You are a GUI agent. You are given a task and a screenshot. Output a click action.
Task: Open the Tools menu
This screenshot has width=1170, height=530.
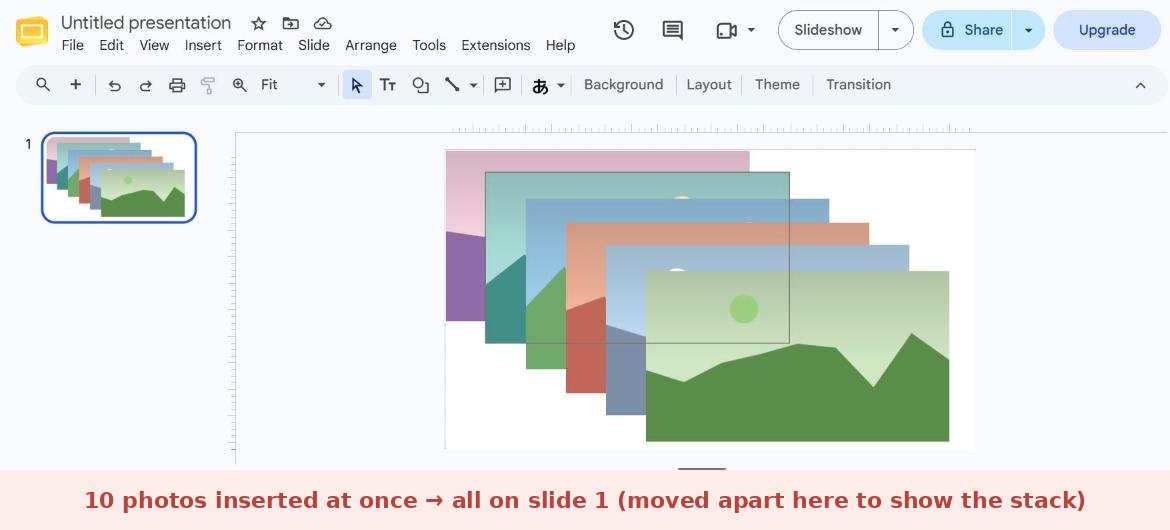(429, 46)
